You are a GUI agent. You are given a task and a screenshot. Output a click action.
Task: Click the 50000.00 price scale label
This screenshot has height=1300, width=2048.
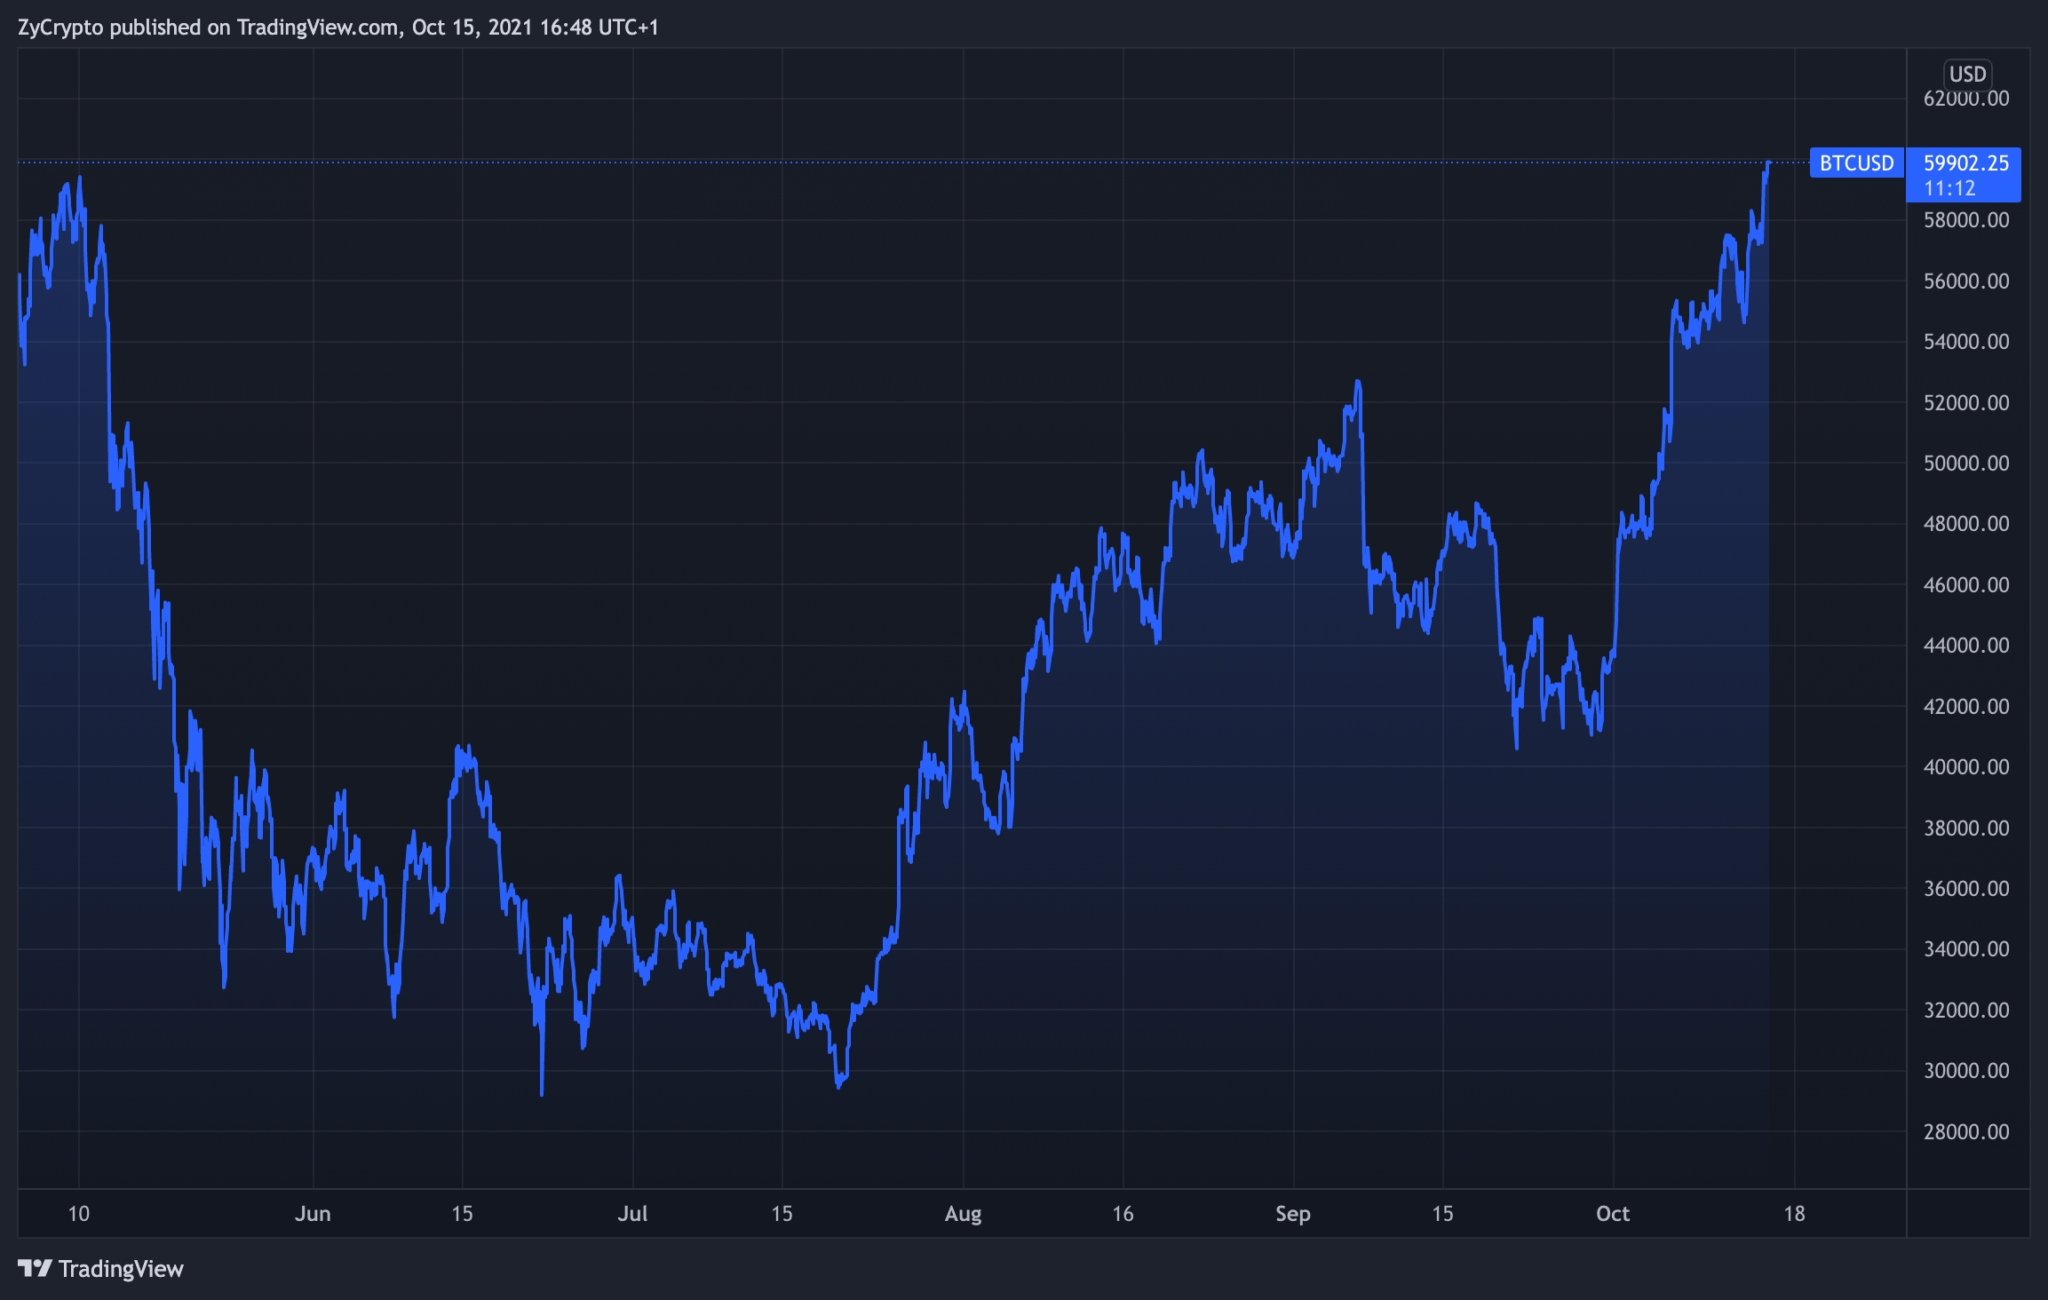coord(1965,463)
